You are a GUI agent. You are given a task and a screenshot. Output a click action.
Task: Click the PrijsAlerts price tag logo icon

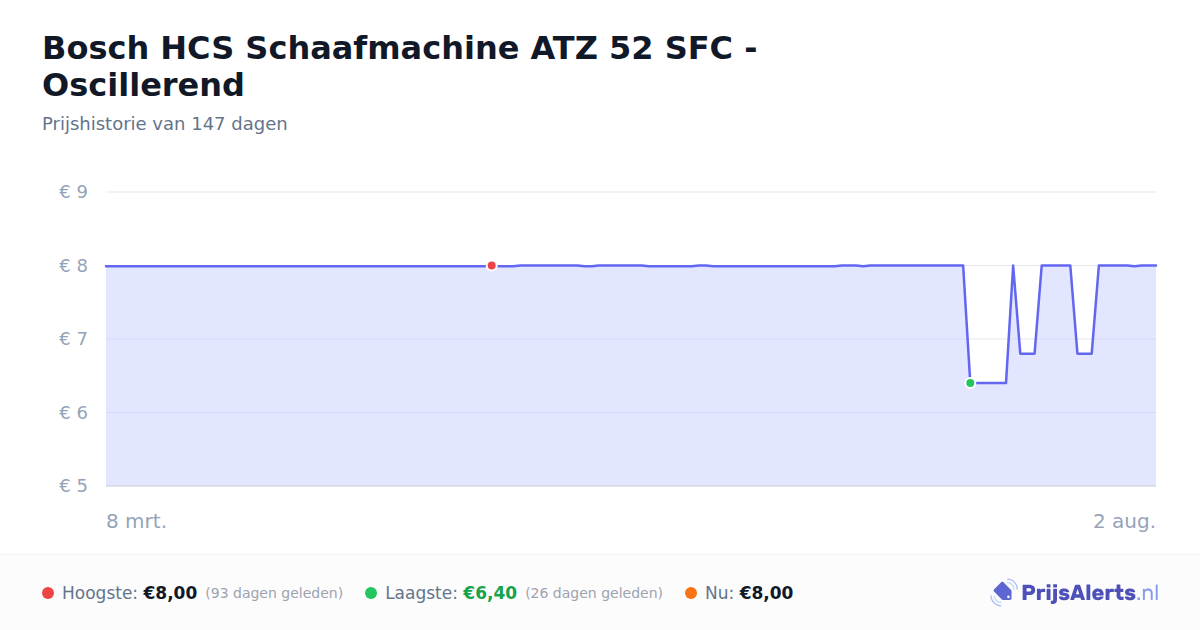(x=1003, y=593)
